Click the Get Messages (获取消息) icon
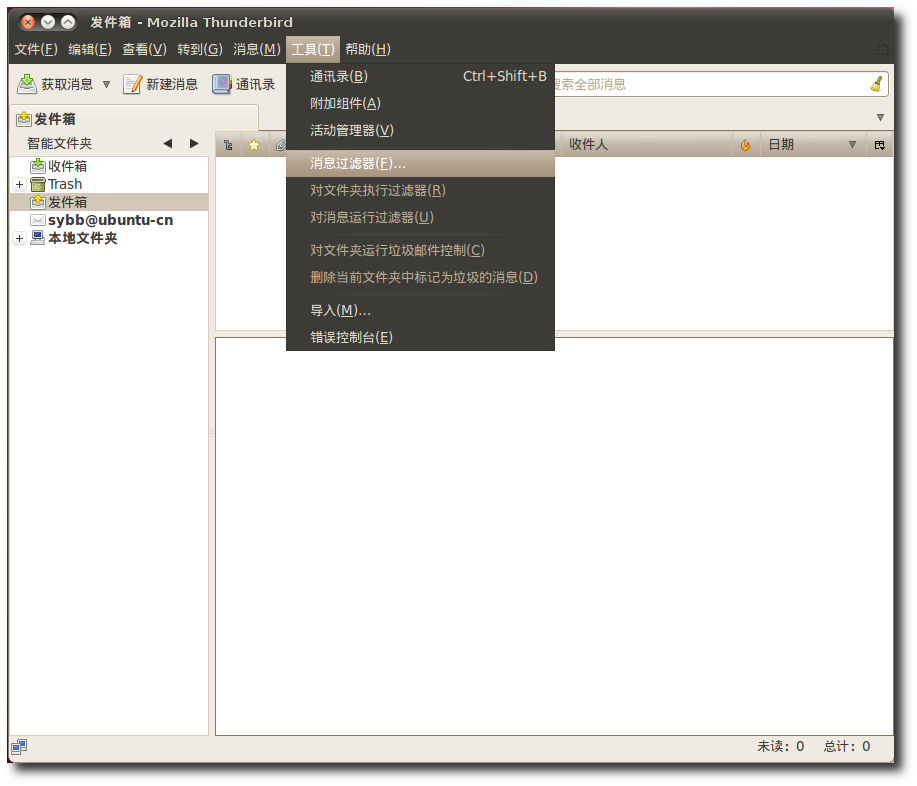917x786 pixels. (x=27, y=84)
